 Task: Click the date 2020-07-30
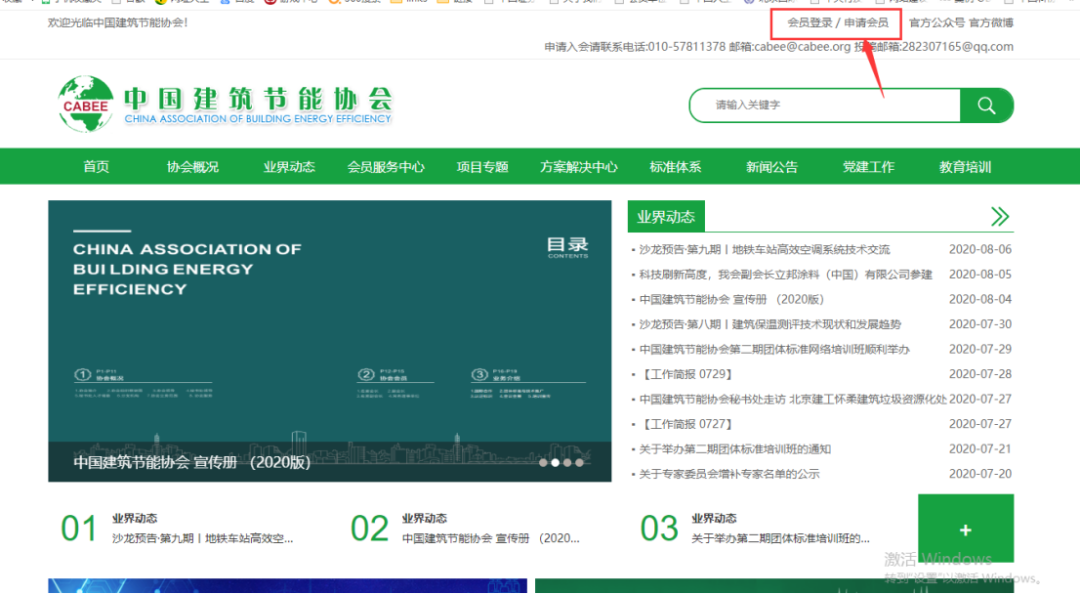pyautogui.click(x=980, y=324)
